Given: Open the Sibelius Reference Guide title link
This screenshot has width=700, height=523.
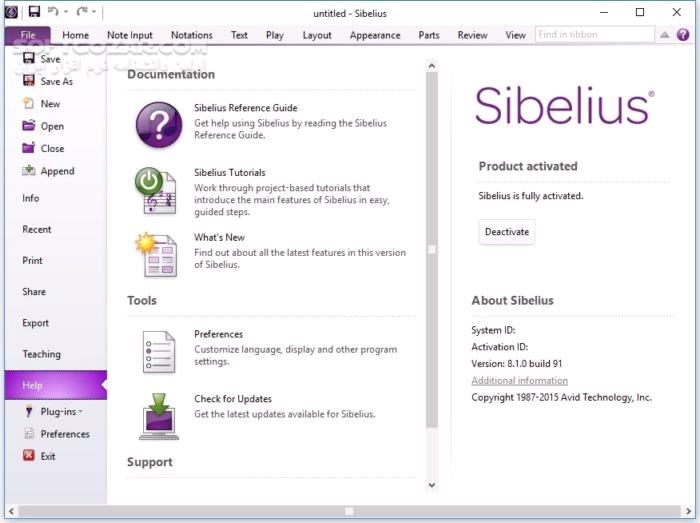Looking at the screenshot, I should click(246, 108).
